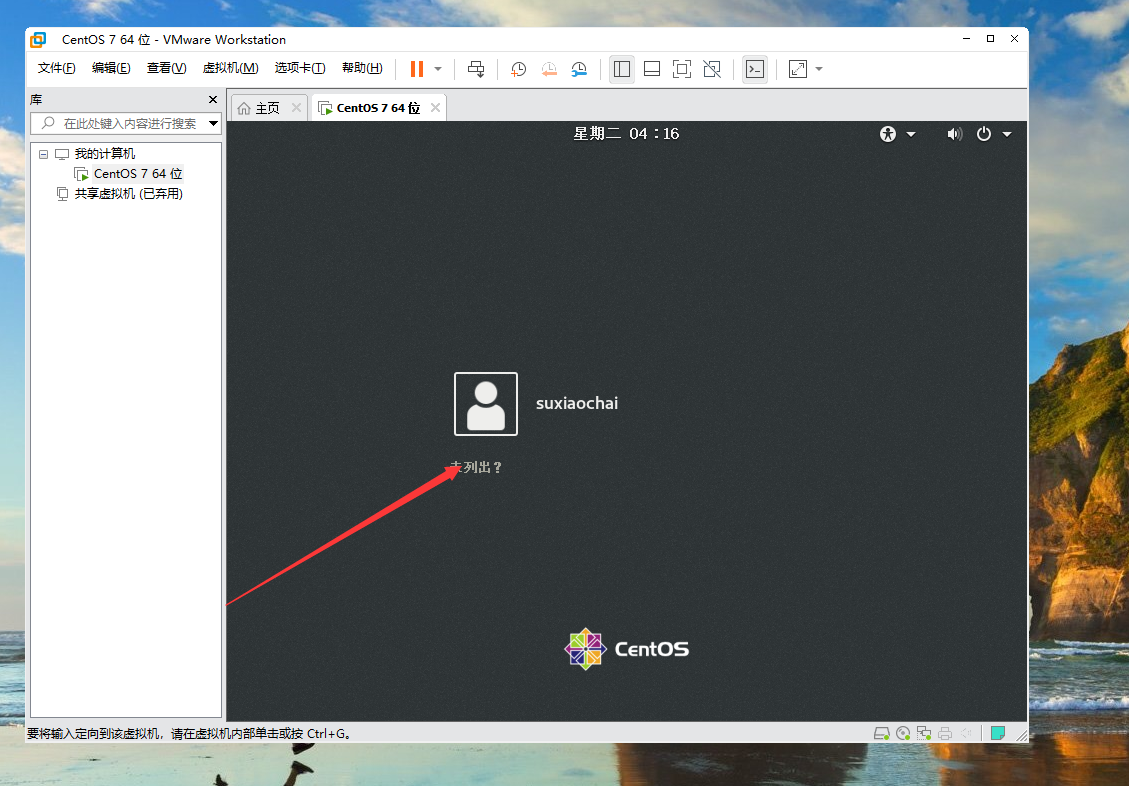Toggle the thumbnail bar view

[x=652, y=69]
